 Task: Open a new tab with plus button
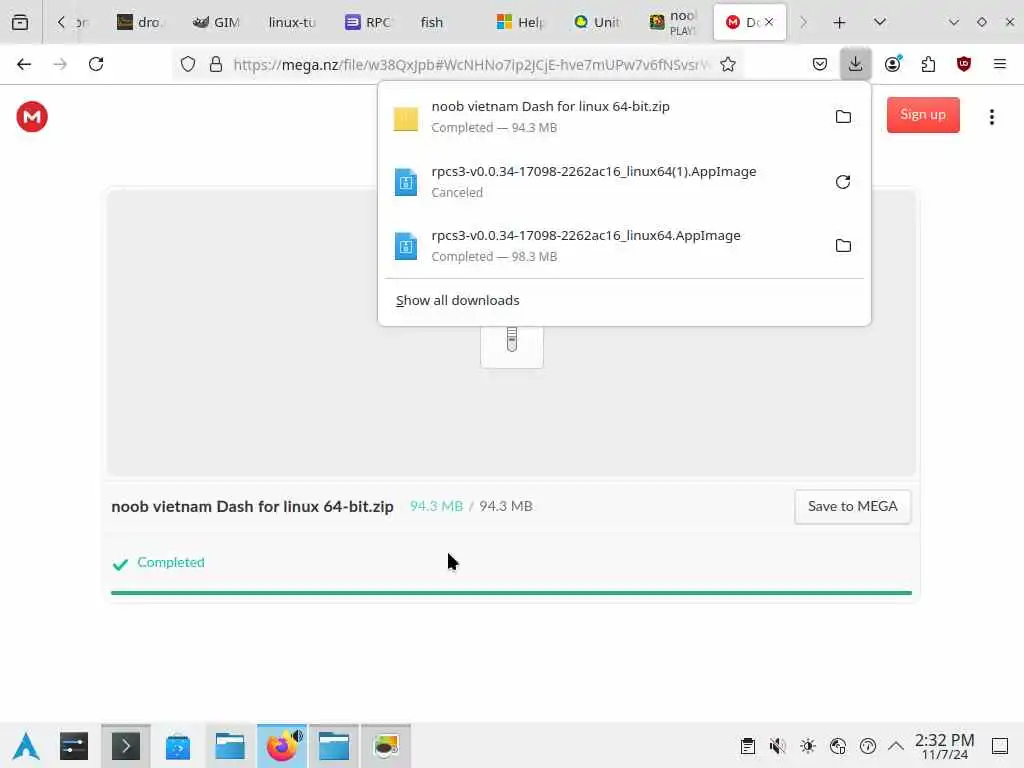840,22
